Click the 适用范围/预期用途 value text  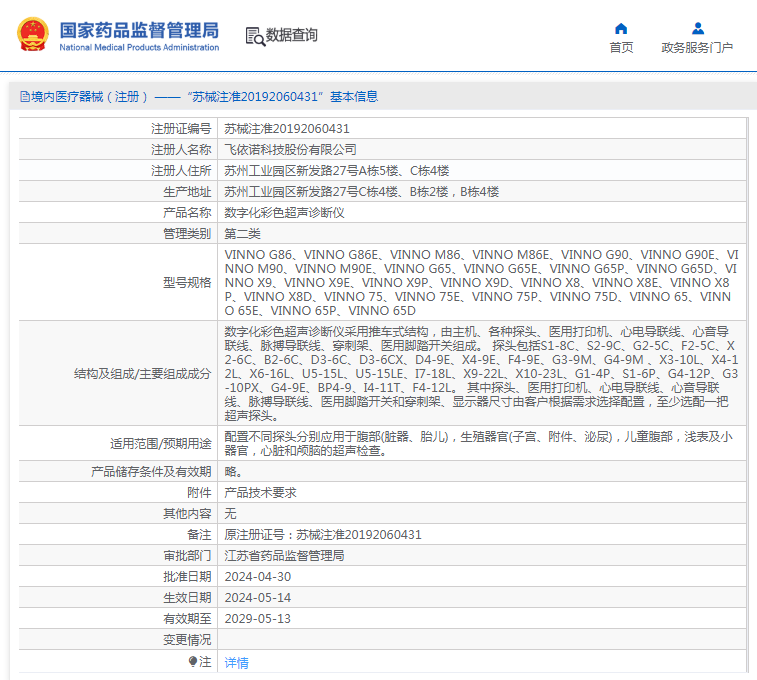(x=478, y=444)
